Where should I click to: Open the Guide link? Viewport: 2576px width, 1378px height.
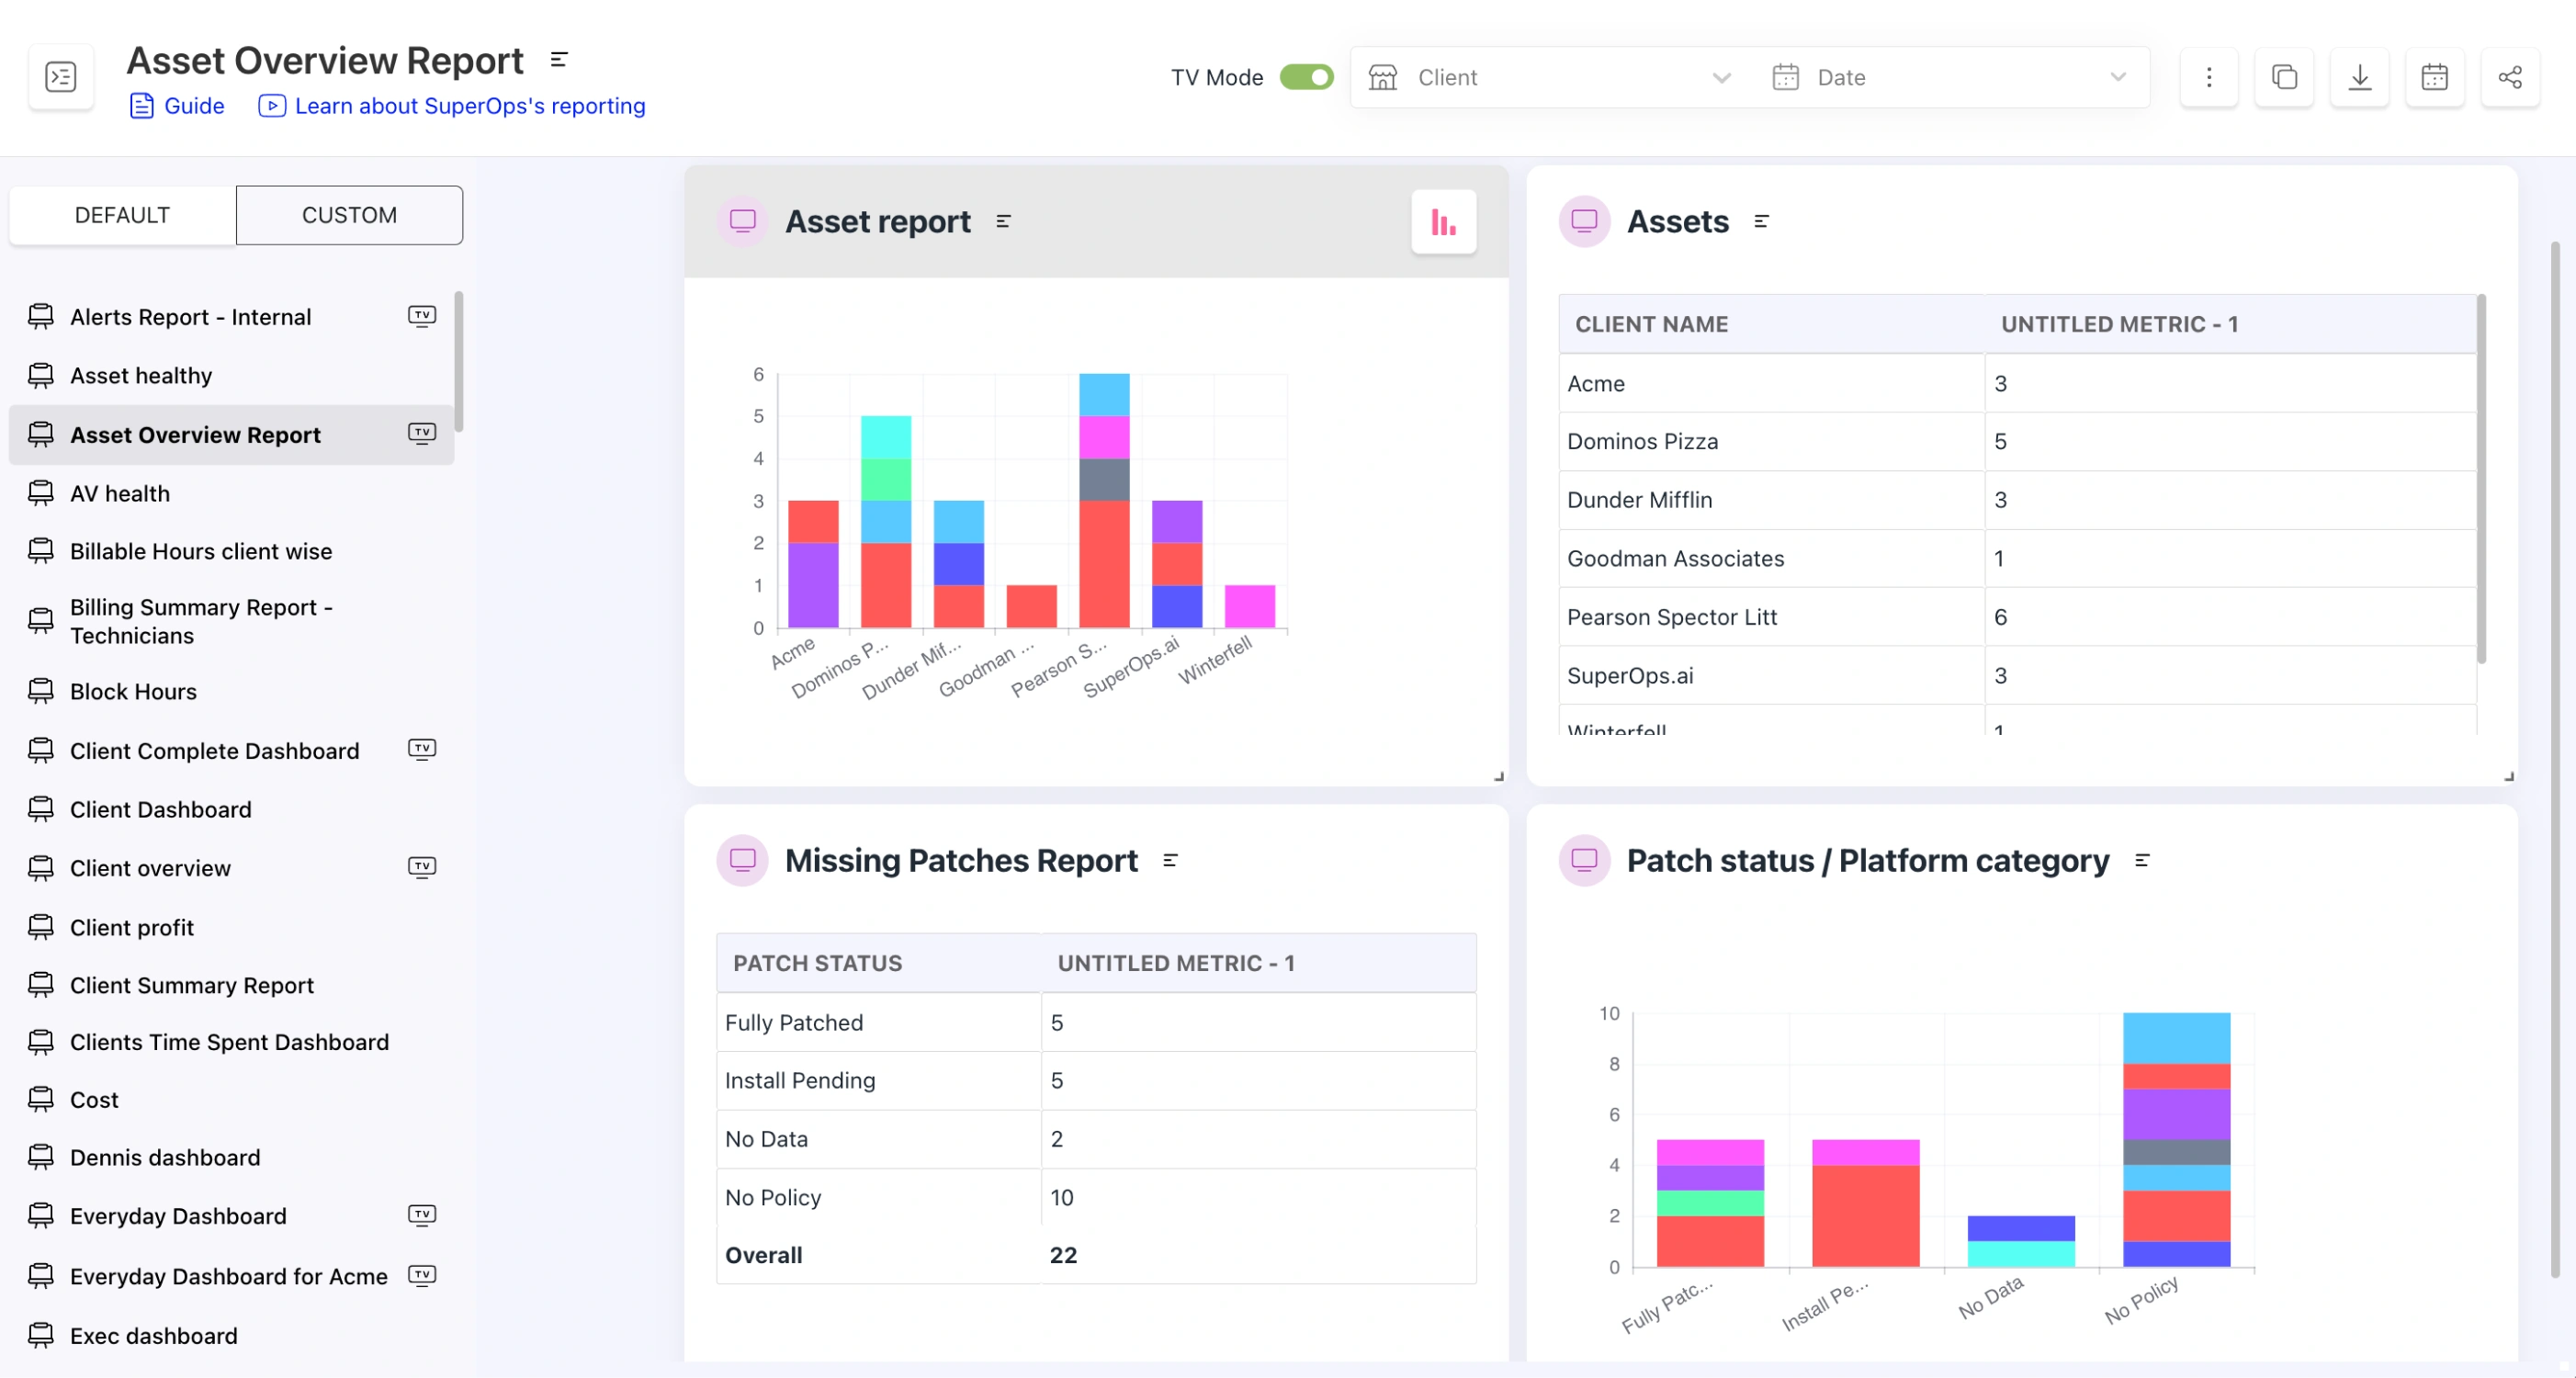pos(176,106)
